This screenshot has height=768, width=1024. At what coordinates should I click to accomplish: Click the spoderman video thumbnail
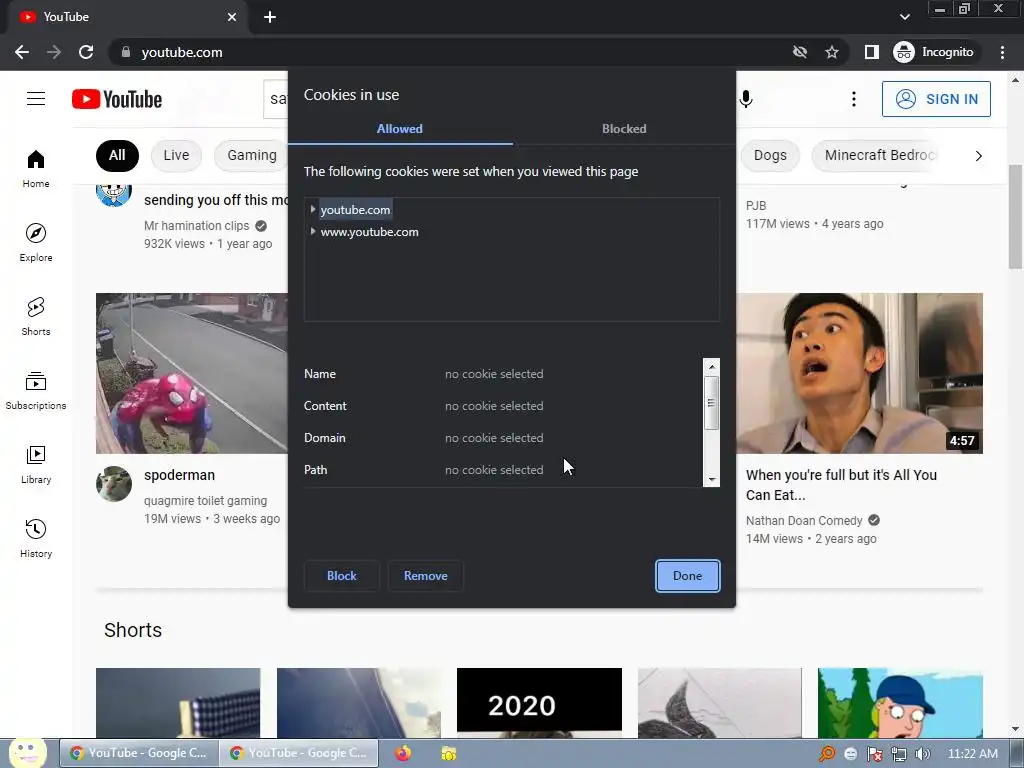pos(192,374)
